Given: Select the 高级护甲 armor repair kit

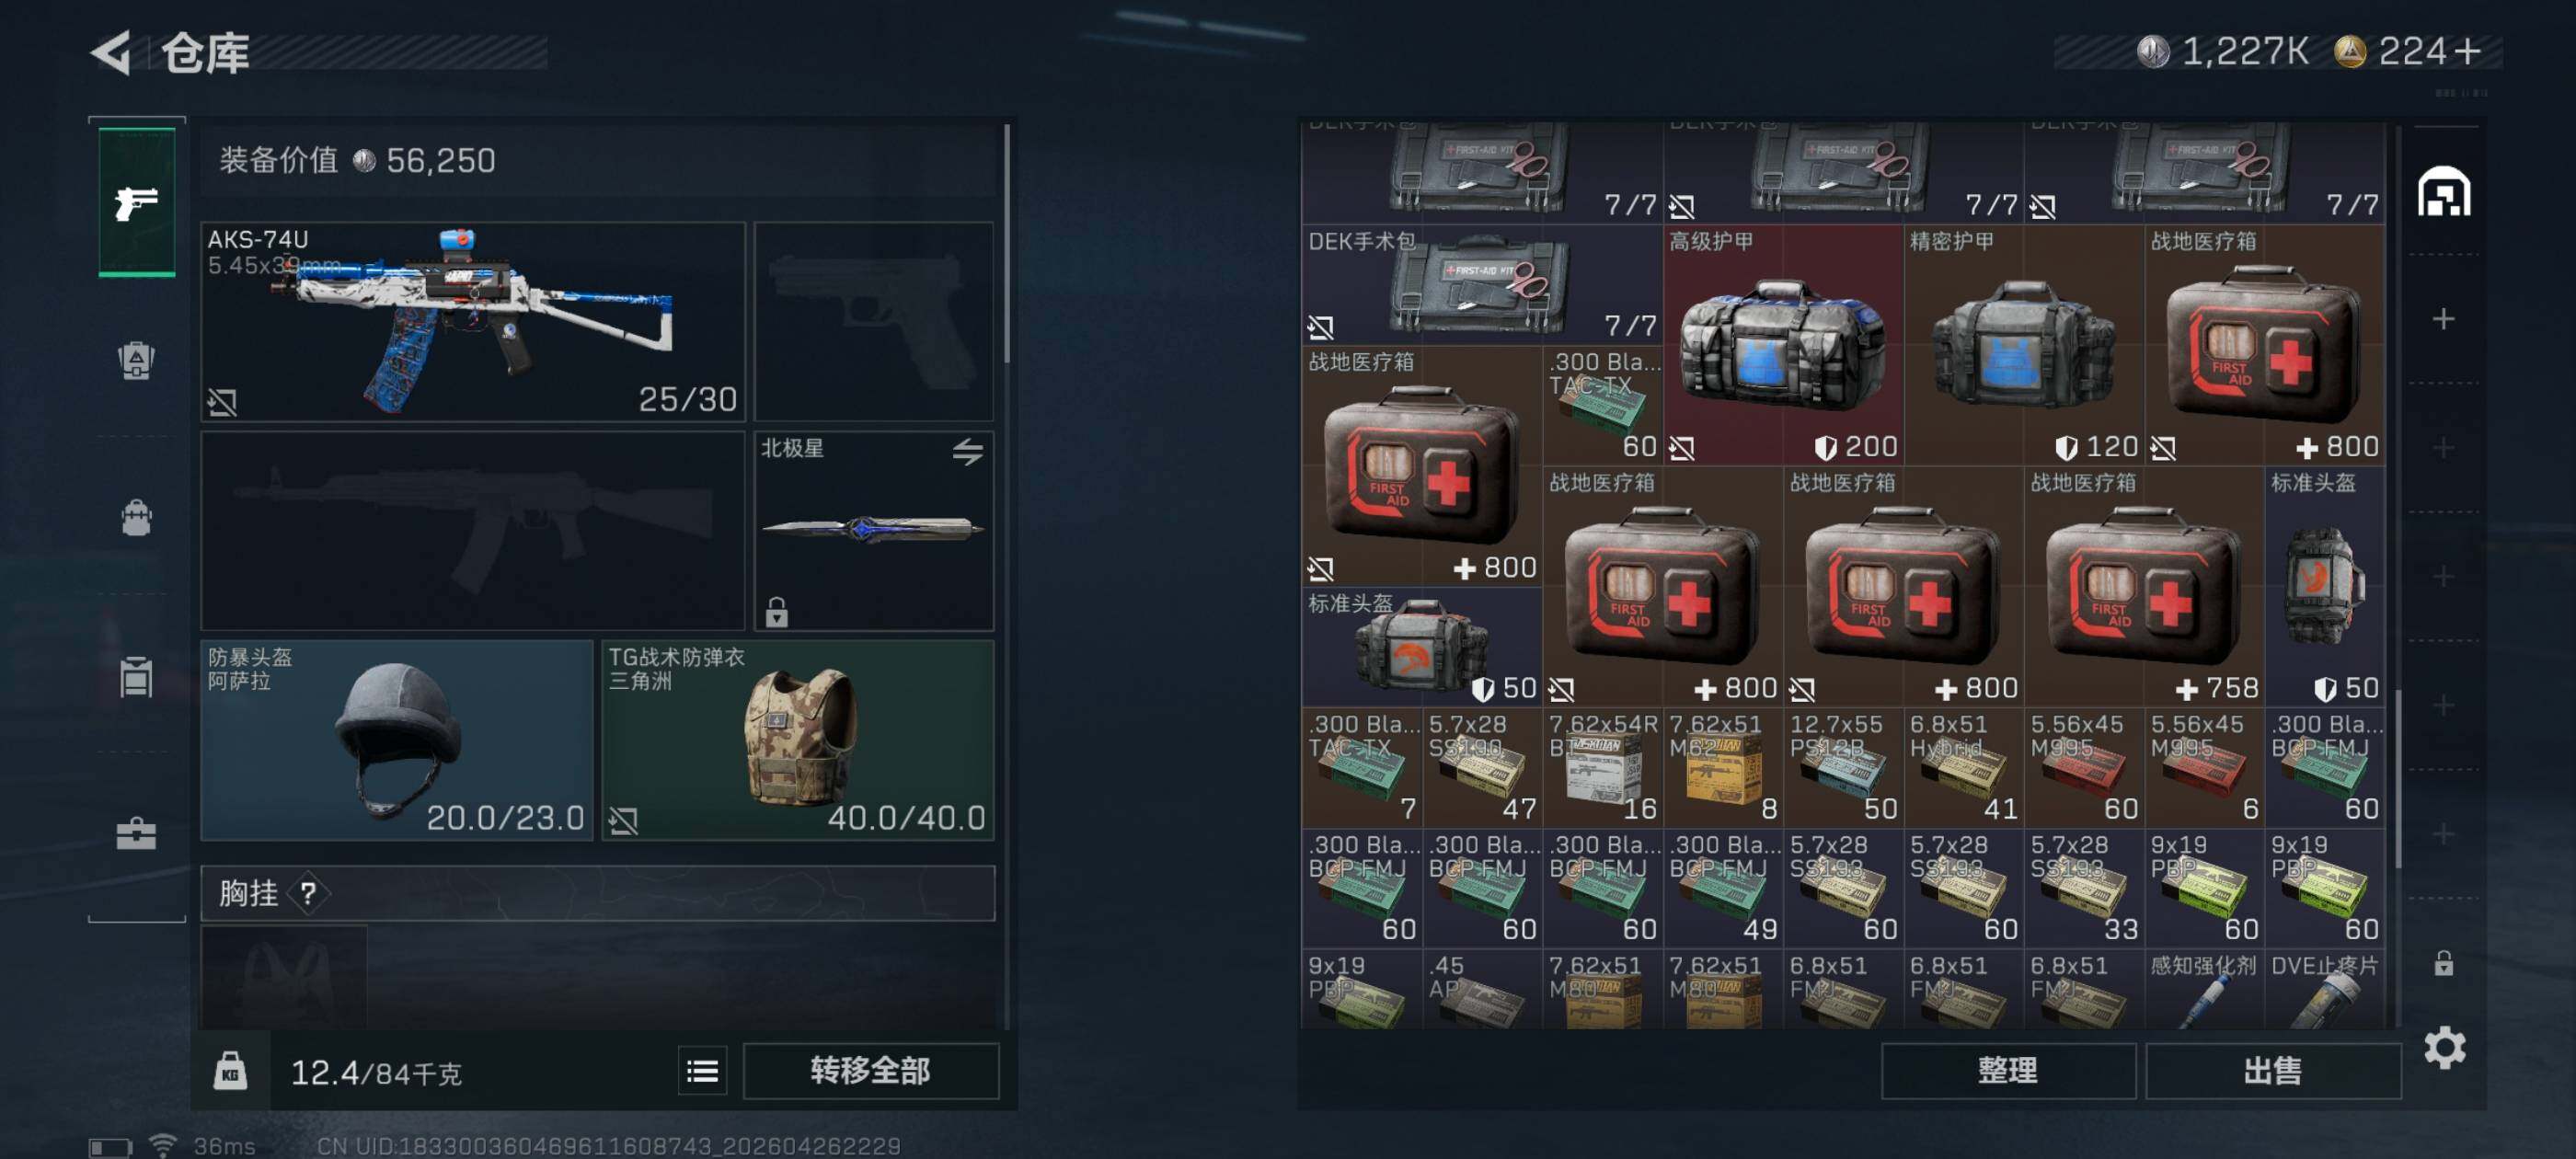Looking at the screenshot, I should click(1783, 345).
